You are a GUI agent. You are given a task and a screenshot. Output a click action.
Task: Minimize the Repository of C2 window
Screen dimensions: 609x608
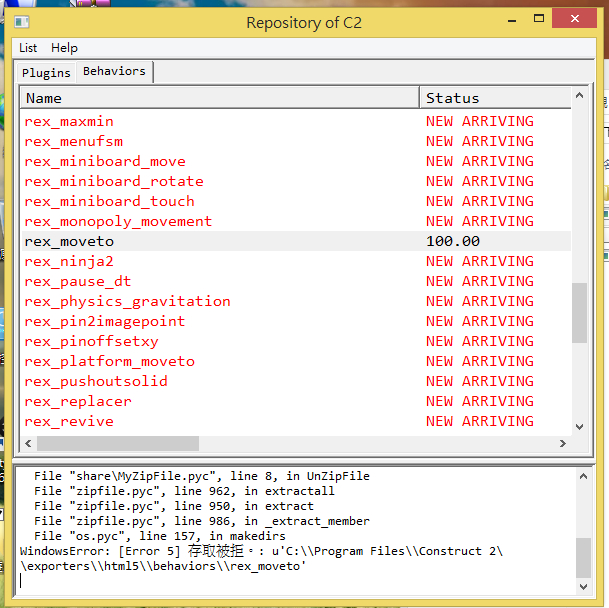coord(512,19)
